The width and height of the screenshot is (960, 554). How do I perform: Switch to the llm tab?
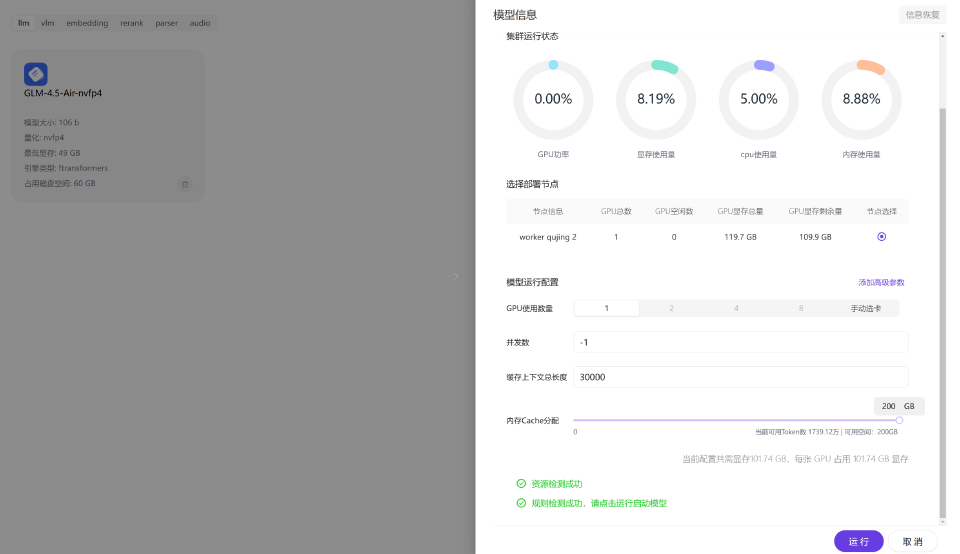pos(23,23)
